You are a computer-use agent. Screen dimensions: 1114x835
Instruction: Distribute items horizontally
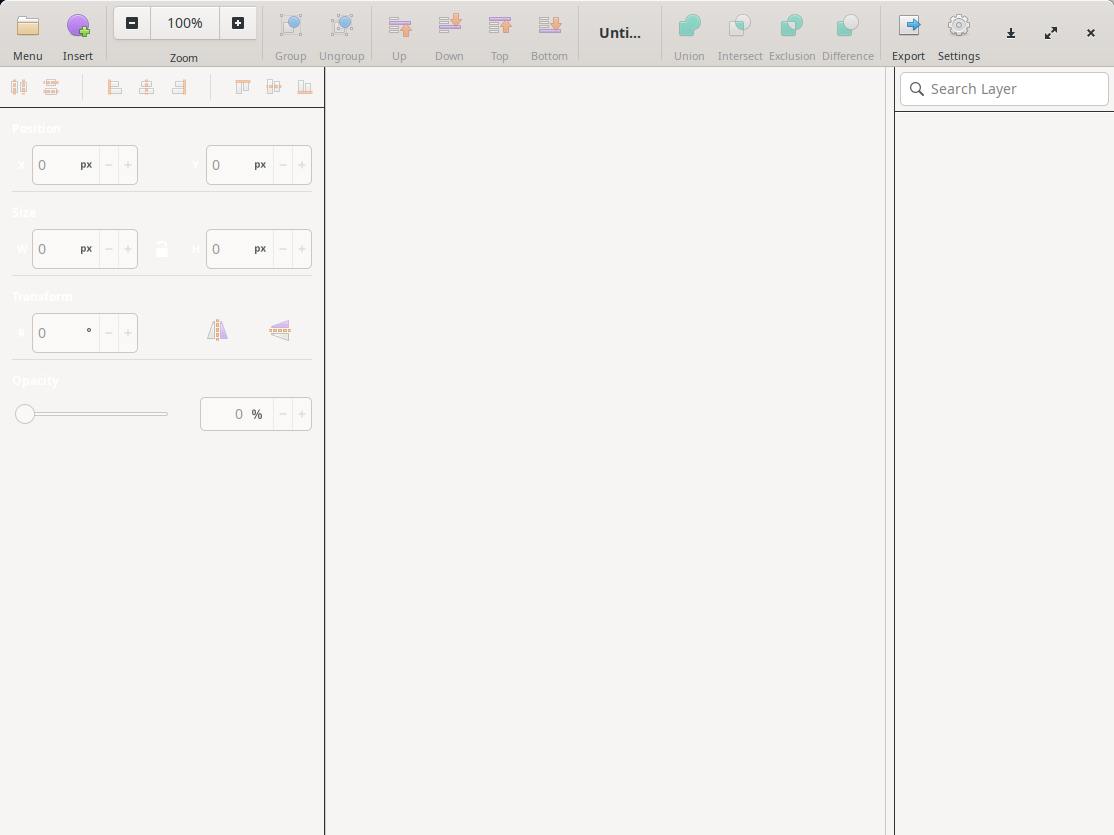19,87
